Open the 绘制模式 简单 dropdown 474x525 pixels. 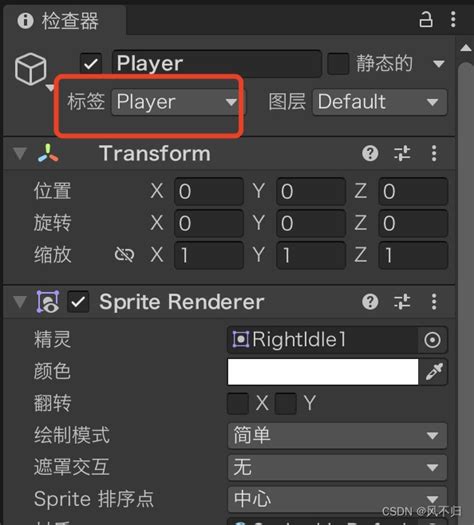pos(337,435)
